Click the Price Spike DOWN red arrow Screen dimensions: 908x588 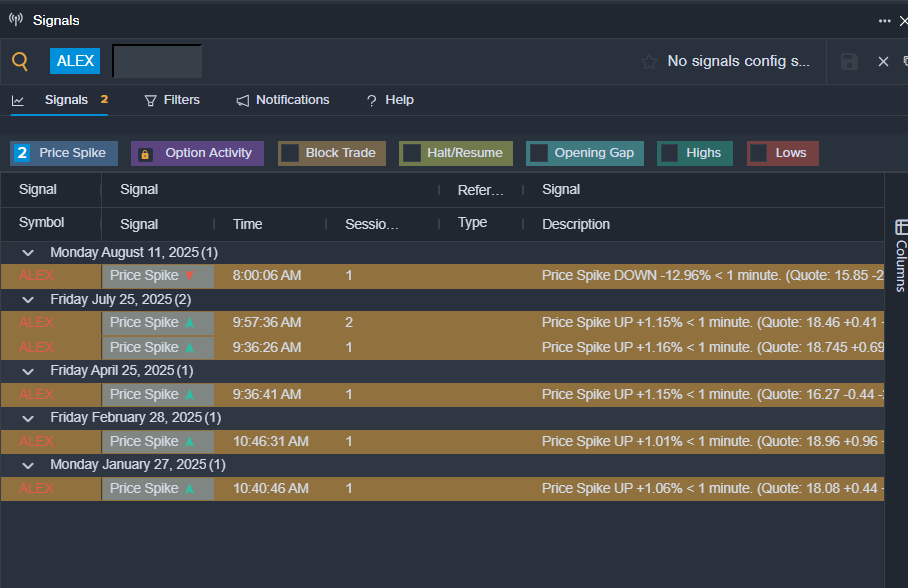point(190,276)
